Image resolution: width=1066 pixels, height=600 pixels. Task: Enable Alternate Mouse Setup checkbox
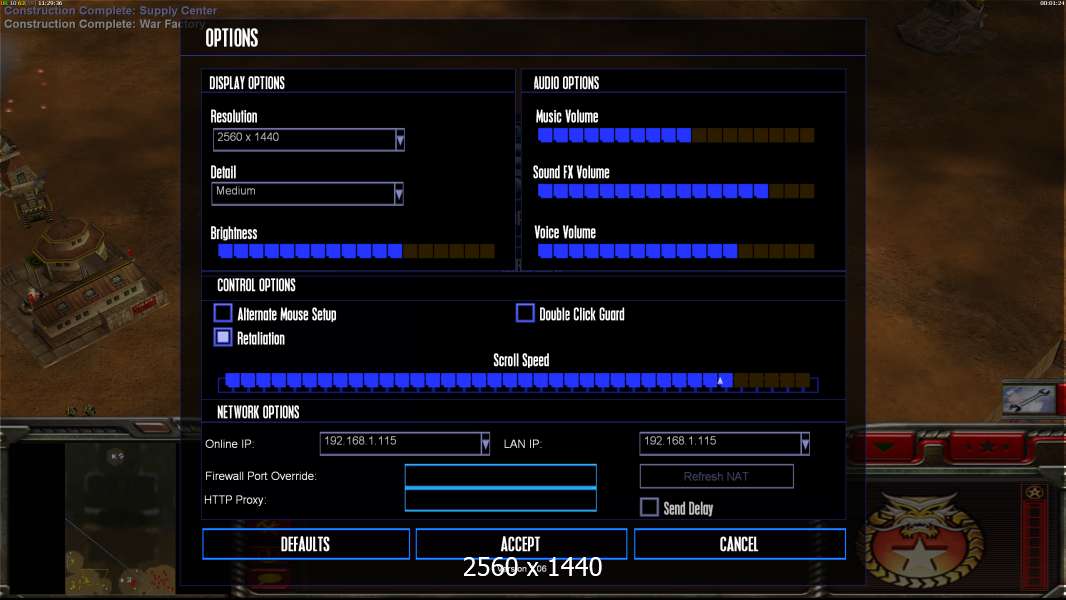click(x=223, y=313)
